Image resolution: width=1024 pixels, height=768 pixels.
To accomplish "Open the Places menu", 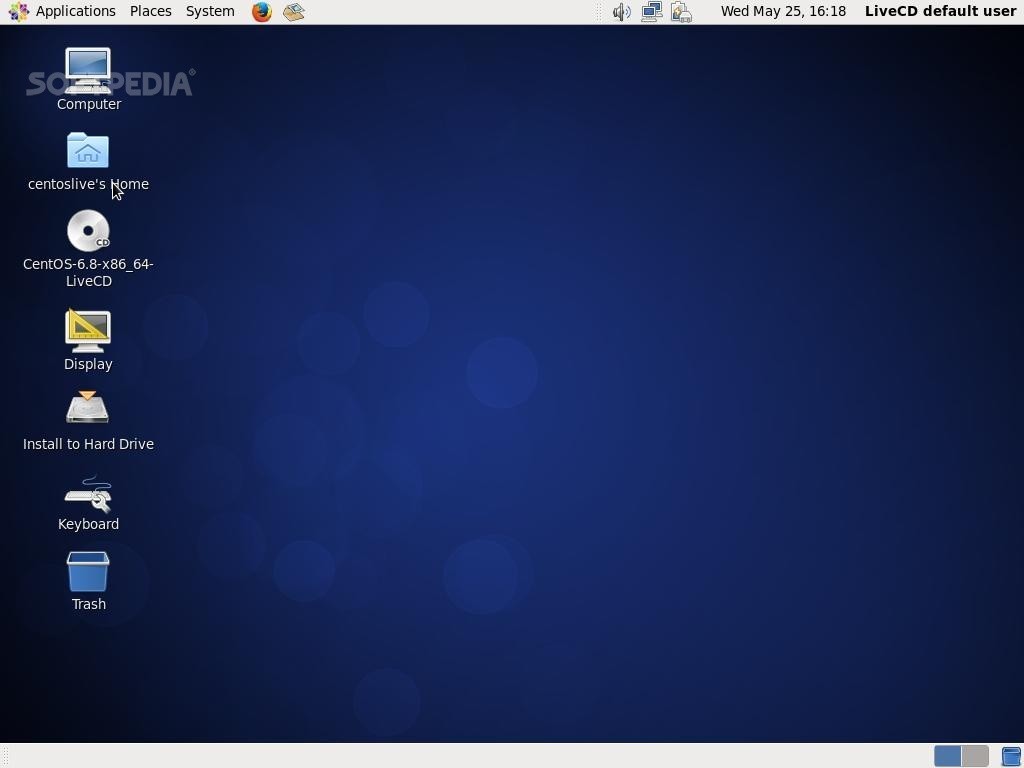I will 150,11.
